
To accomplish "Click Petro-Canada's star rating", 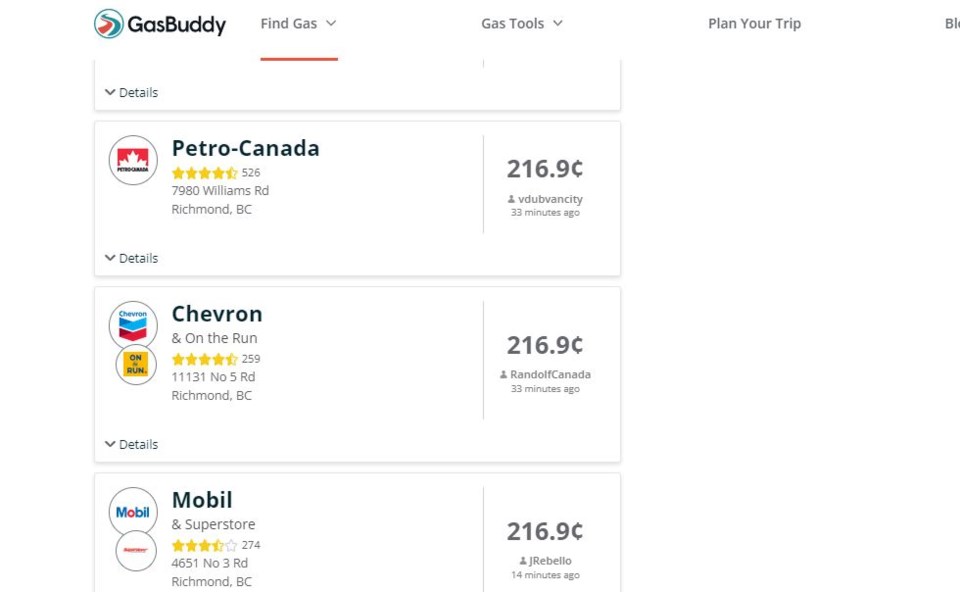I will (x=204, y=173).
